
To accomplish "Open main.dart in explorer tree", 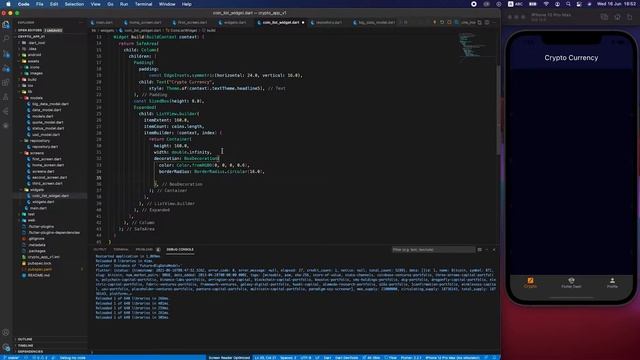I will pos(38,208).
